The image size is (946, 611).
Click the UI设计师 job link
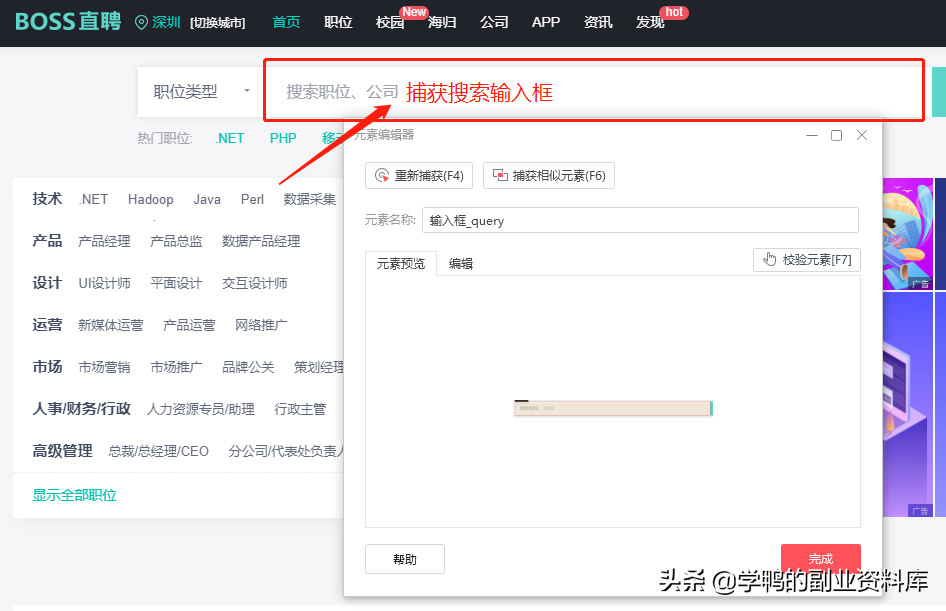[104, 283]
